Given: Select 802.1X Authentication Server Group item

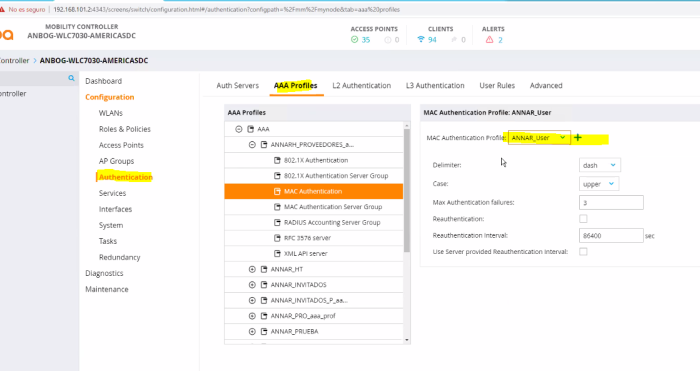Looking at the screenshot, I should pos(313,176).
